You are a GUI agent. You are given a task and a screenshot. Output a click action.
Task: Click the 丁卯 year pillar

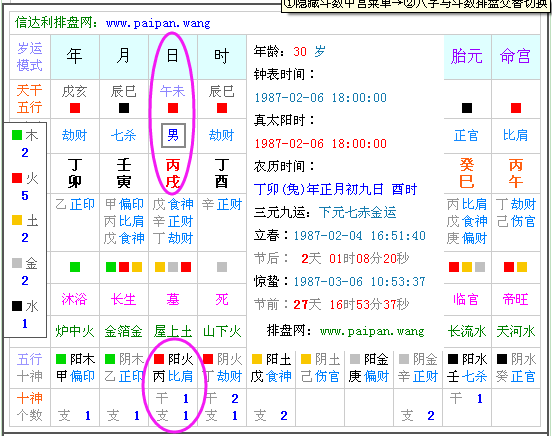[x=75, y=173]
